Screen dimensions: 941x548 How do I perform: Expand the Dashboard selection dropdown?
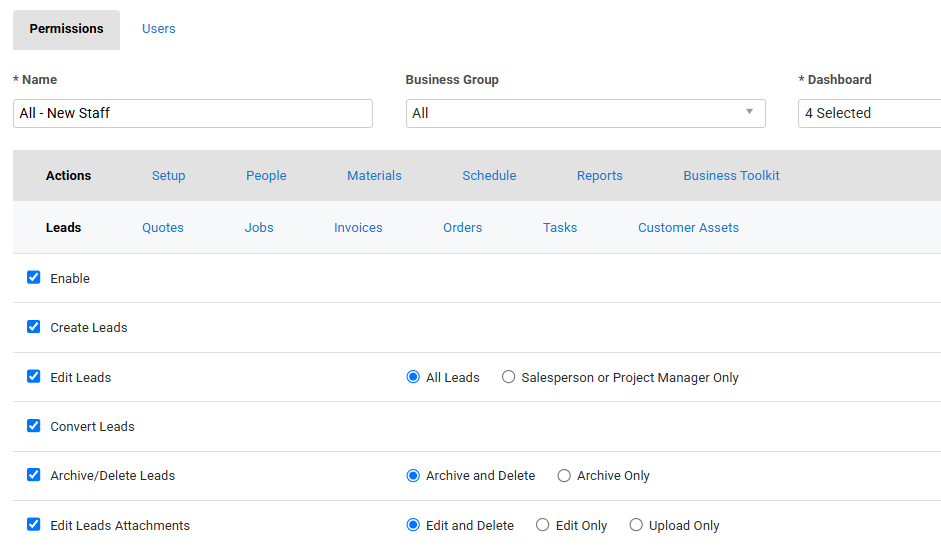(x=868, y=113)
